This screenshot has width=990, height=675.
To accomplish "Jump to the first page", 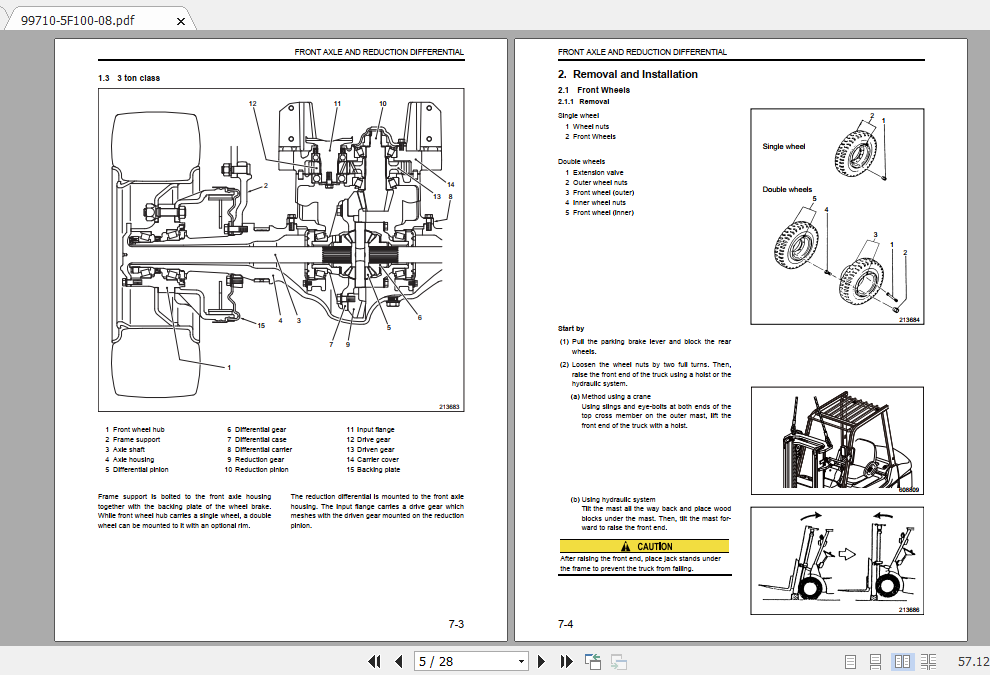I will click(374, 661).
